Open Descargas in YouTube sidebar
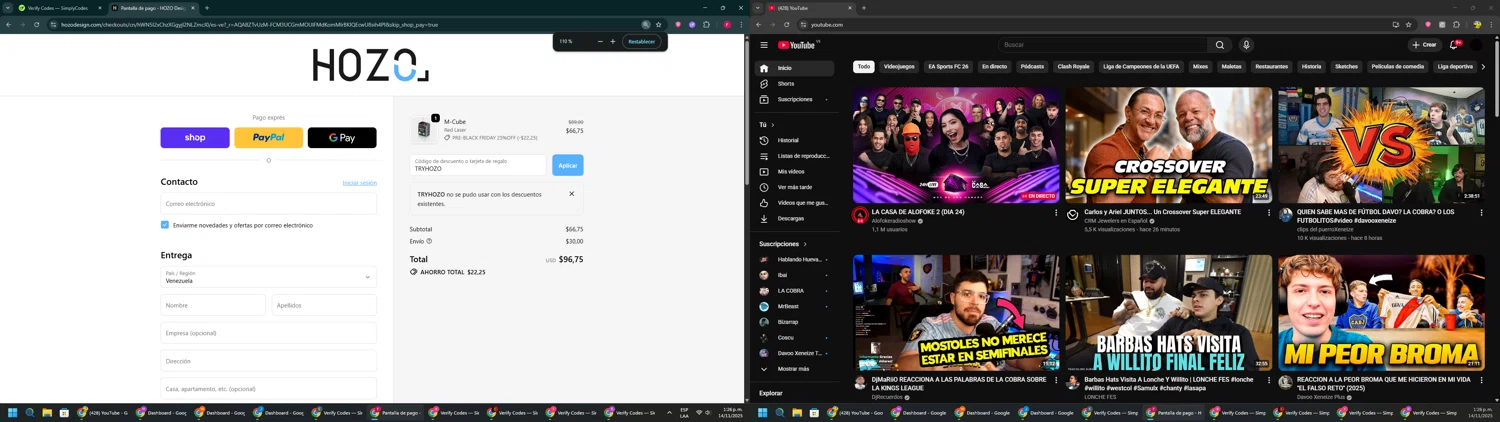Screen dimensions: 1500x422 [795, 218]
